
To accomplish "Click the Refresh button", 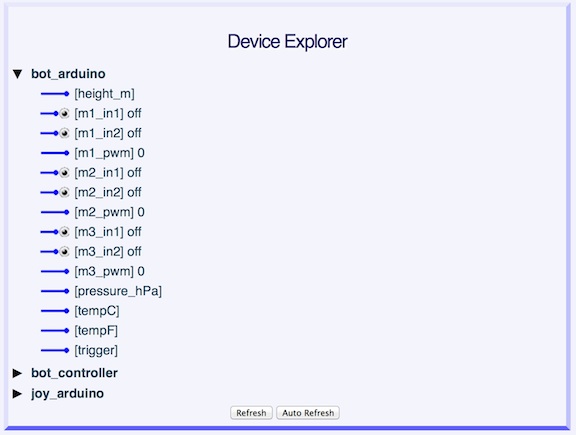I will coord(251,413).
